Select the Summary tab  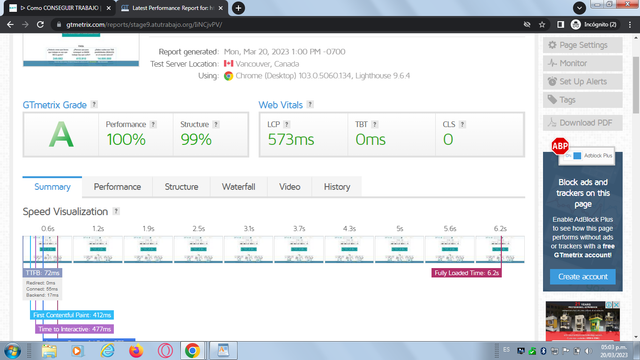(52, 187)
